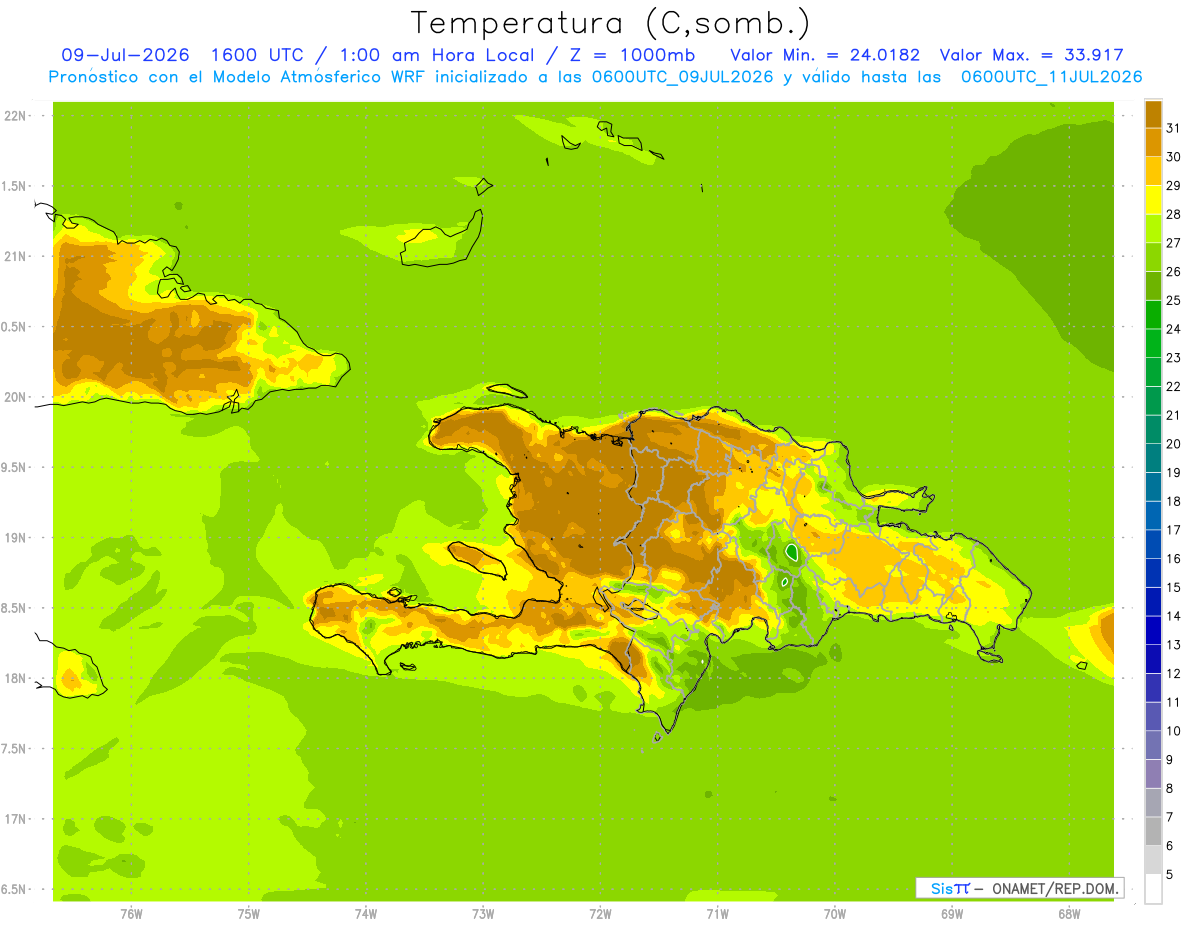Click the '20N' latitude label
The height and width of the screenshot is (927, 1200).
coord(14,397)
